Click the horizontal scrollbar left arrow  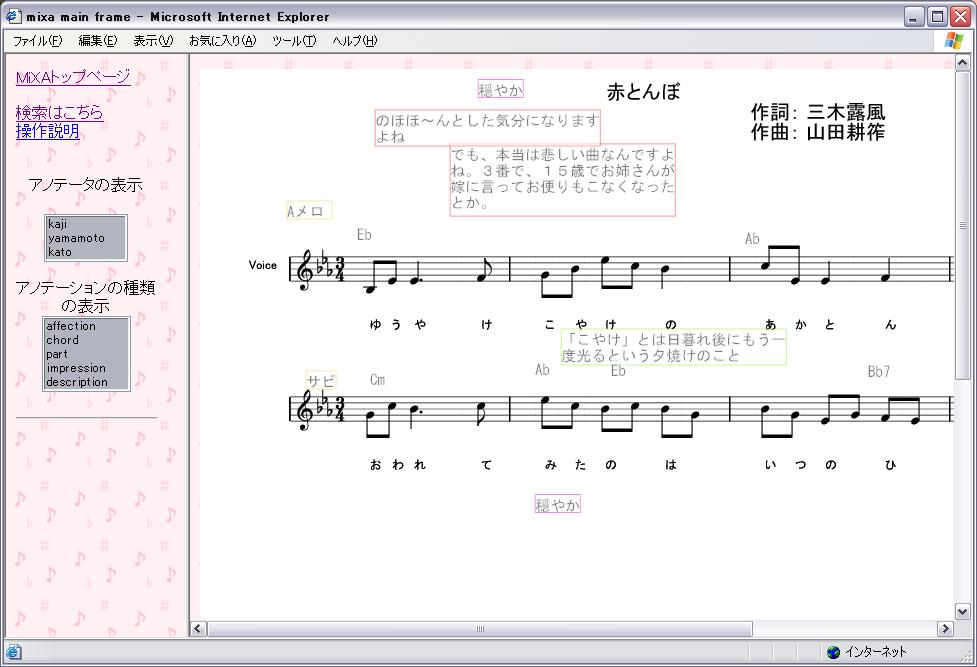[x=198, y=628]
